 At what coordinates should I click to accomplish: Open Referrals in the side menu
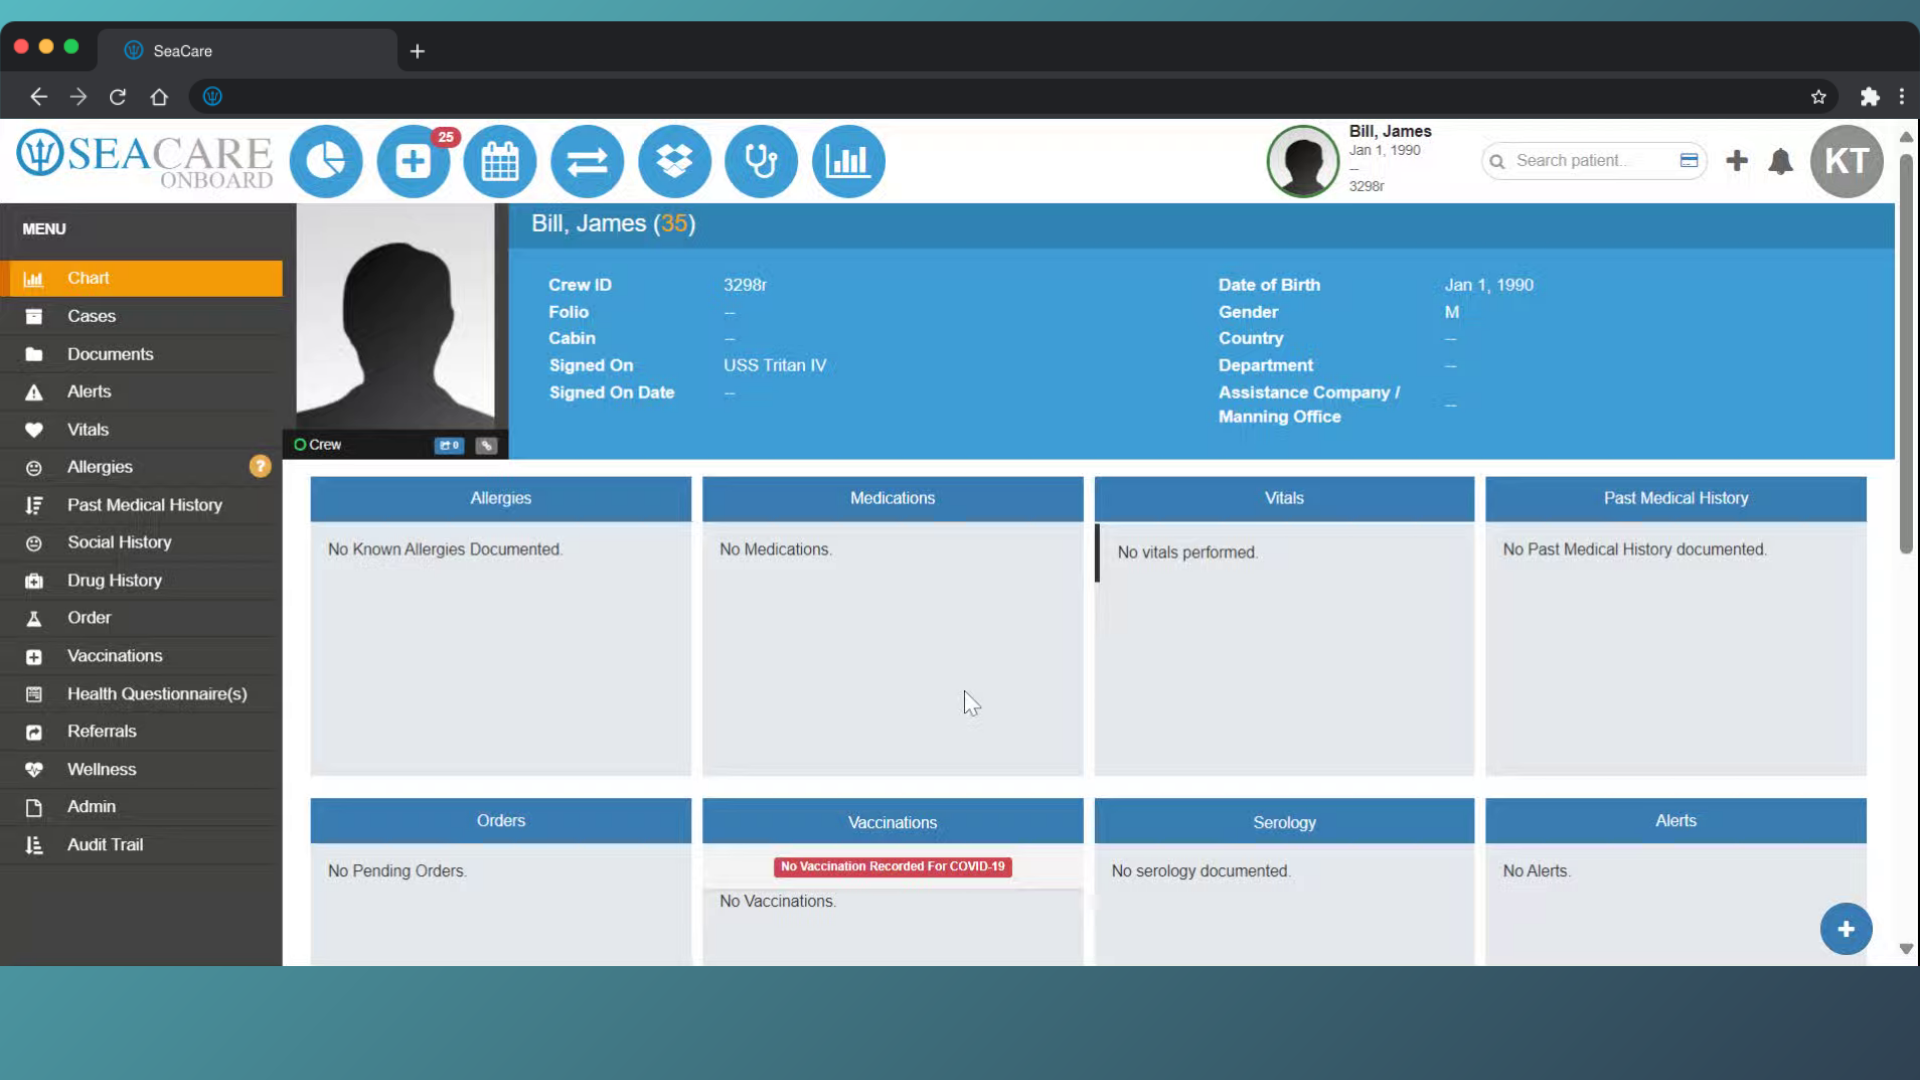tap(141, 731)
